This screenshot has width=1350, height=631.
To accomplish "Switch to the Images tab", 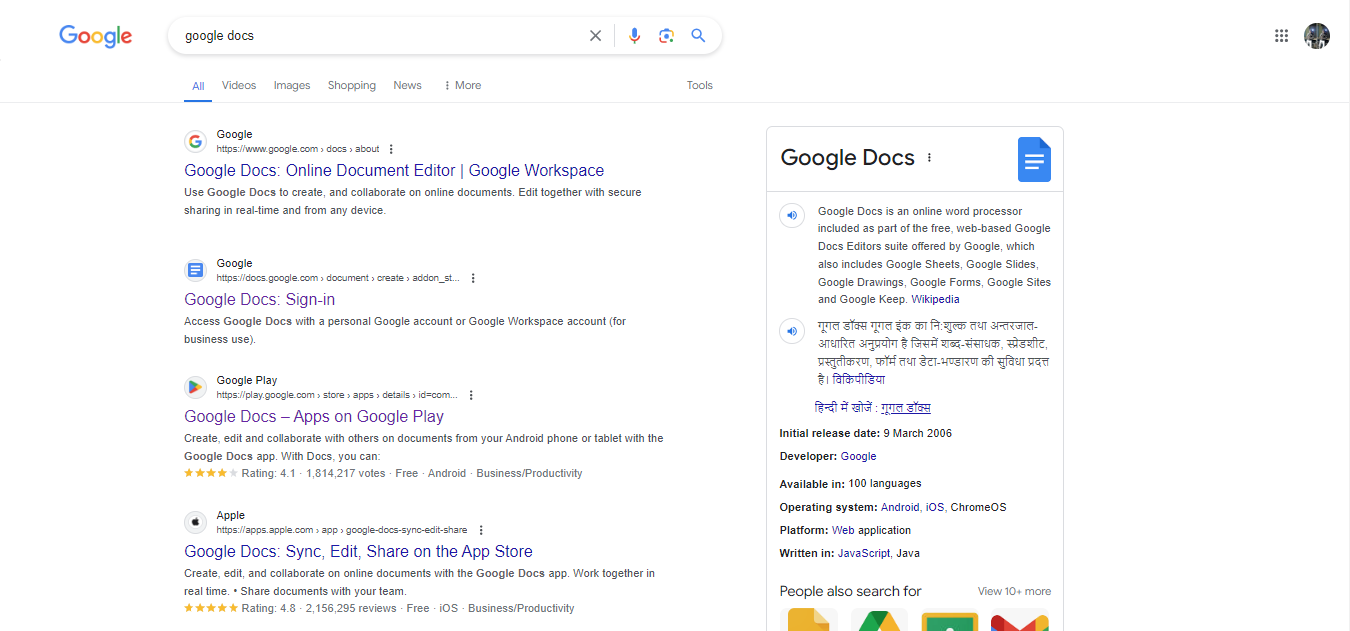I will 292,85.
